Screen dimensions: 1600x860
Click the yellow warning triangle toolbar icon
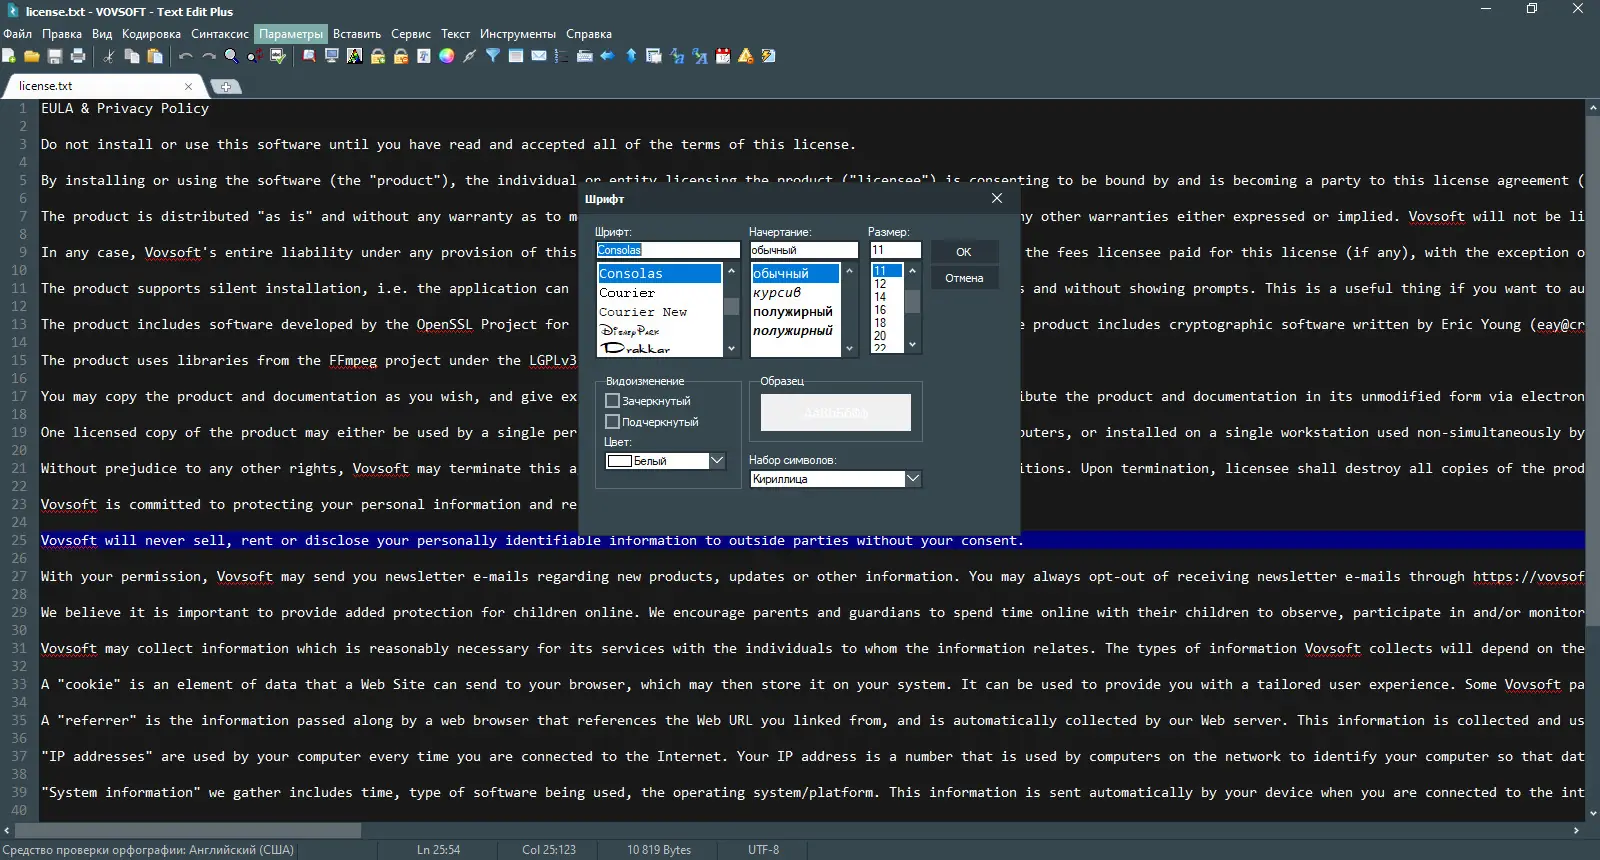[746, 56]
